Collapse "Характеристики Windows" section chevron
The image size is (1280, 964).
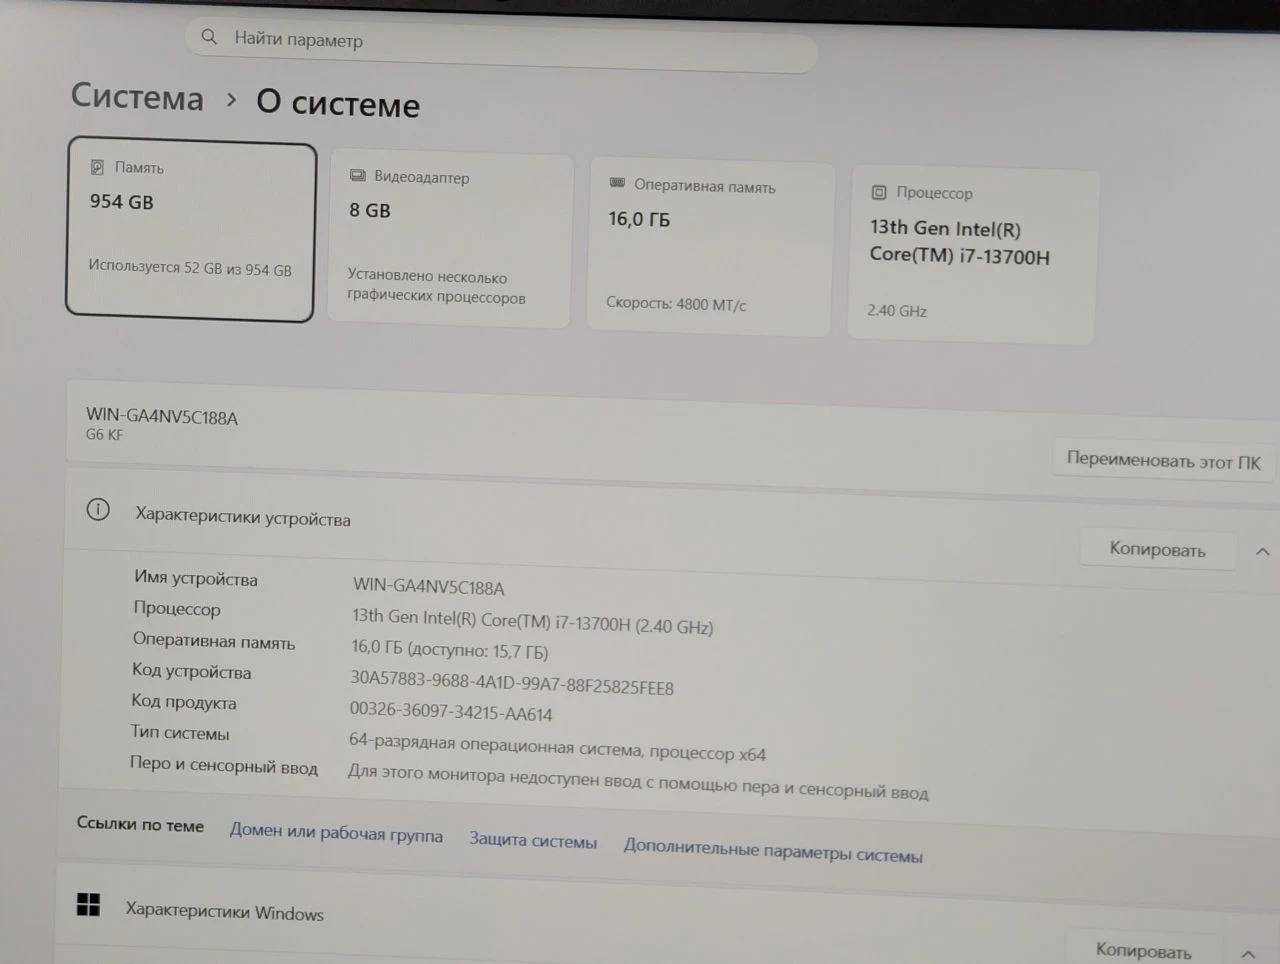[1248, 954]
